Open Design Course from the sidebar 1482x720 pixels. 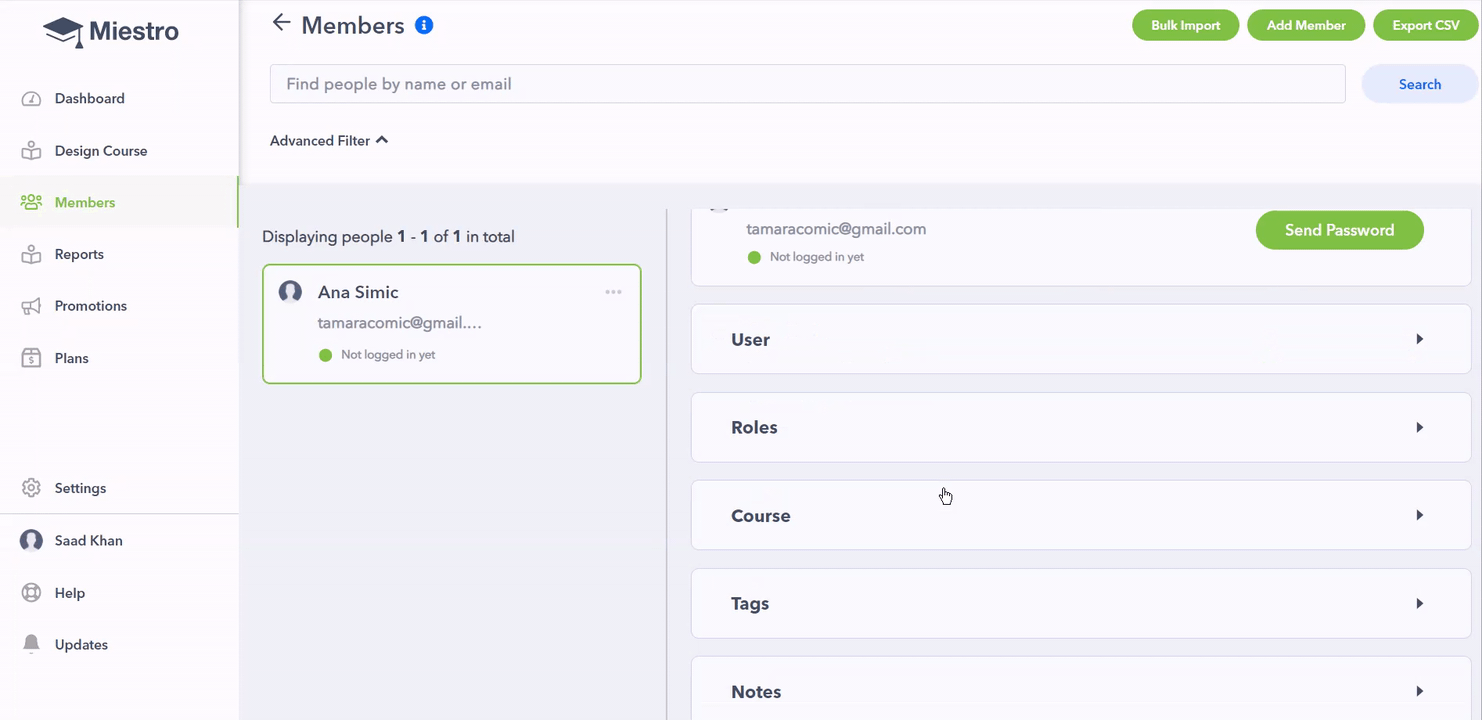point(101,151)
